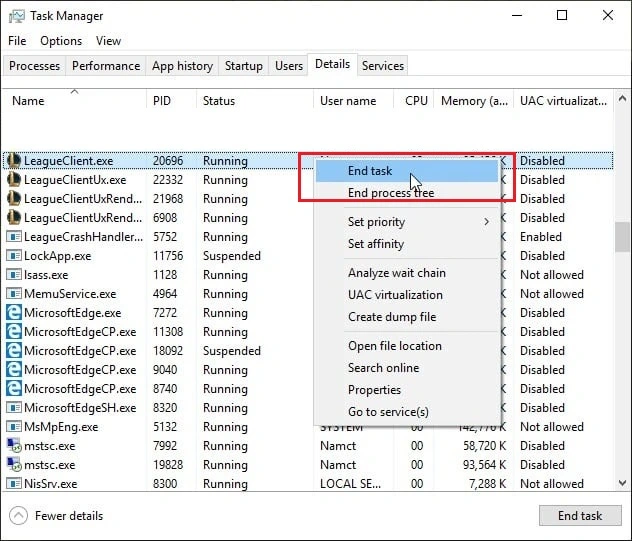Screen dimensions: 632x541
Task: Open the File menu
Action: tap(17, 41)
